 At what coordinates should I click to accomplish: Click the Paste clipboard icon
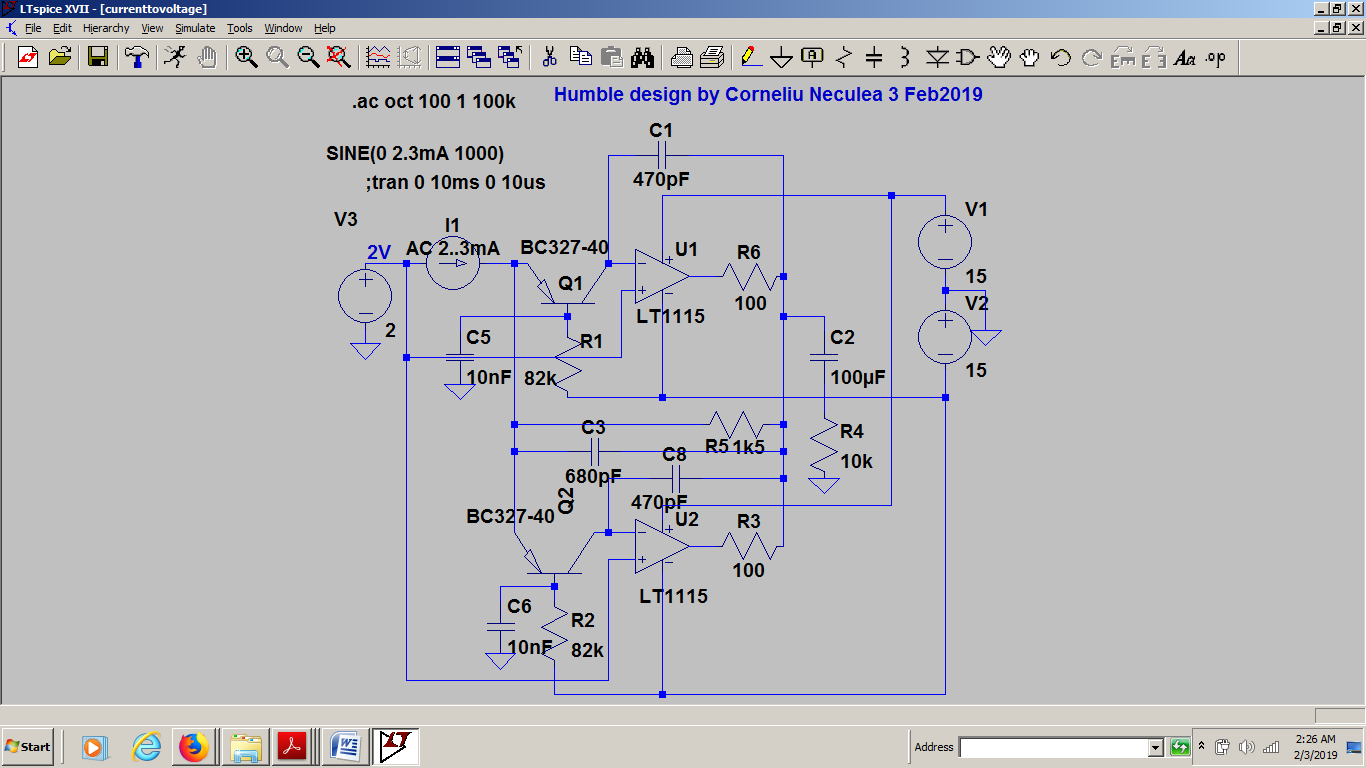point(611,57)
